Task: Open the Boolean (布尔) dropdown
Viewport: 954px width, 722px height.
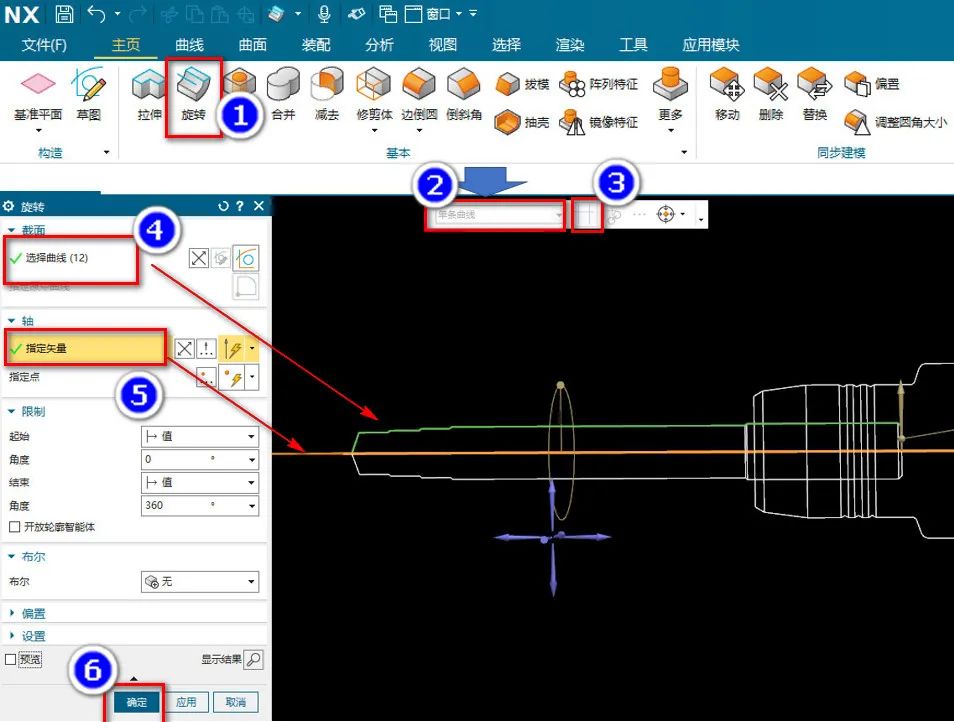Action: click(x=200, y=581)
